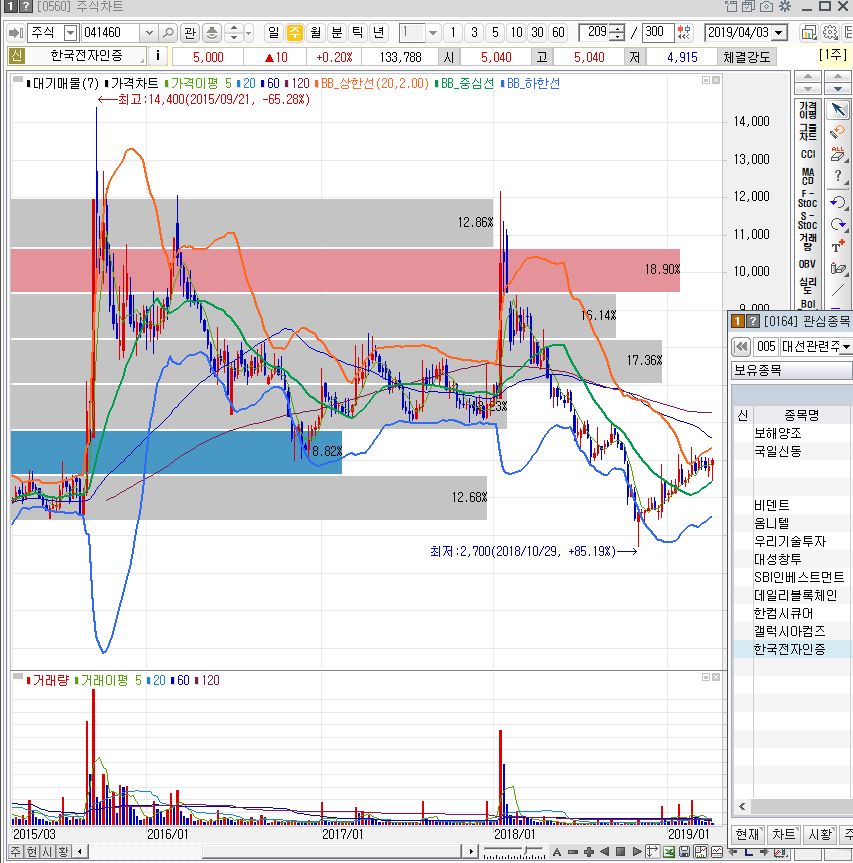This screenshot has width=853, height=863.
Task: Click the 관 watchlist button in toolbar
Action: tap(190, 33)
